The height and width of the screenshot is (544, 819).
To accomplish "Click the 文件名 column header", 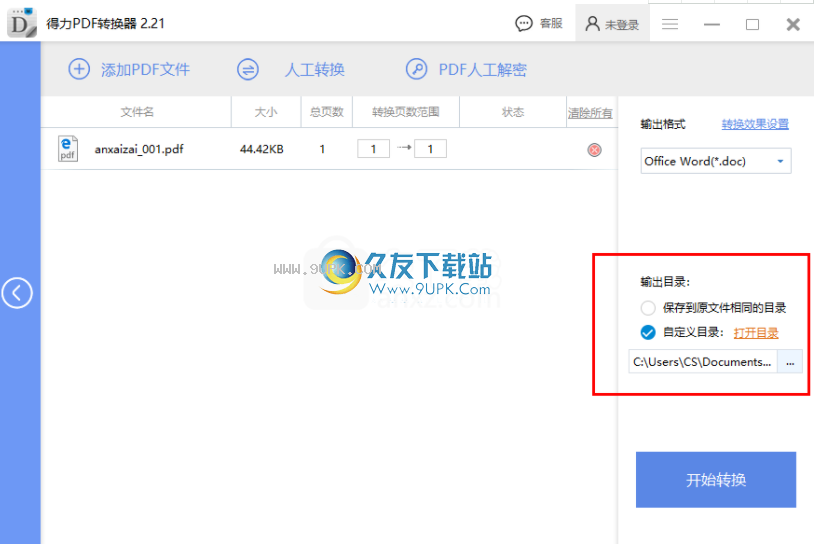I will [x=137, y=112].
